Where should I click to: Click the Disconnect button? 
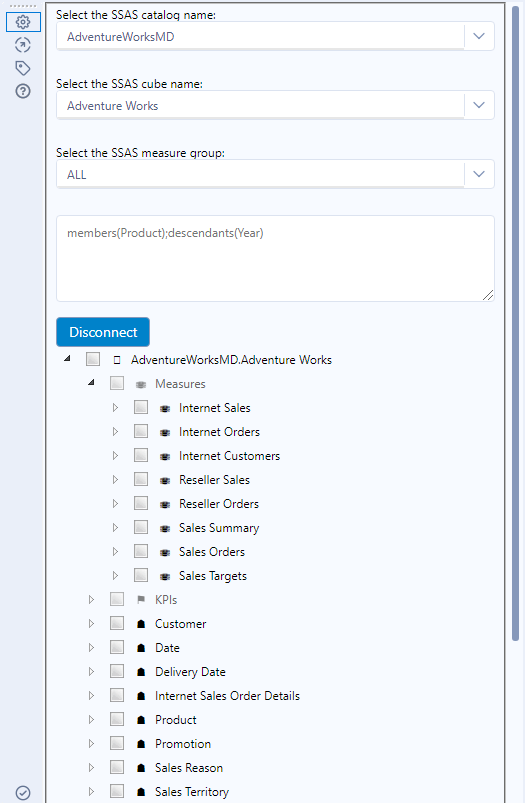103,332
